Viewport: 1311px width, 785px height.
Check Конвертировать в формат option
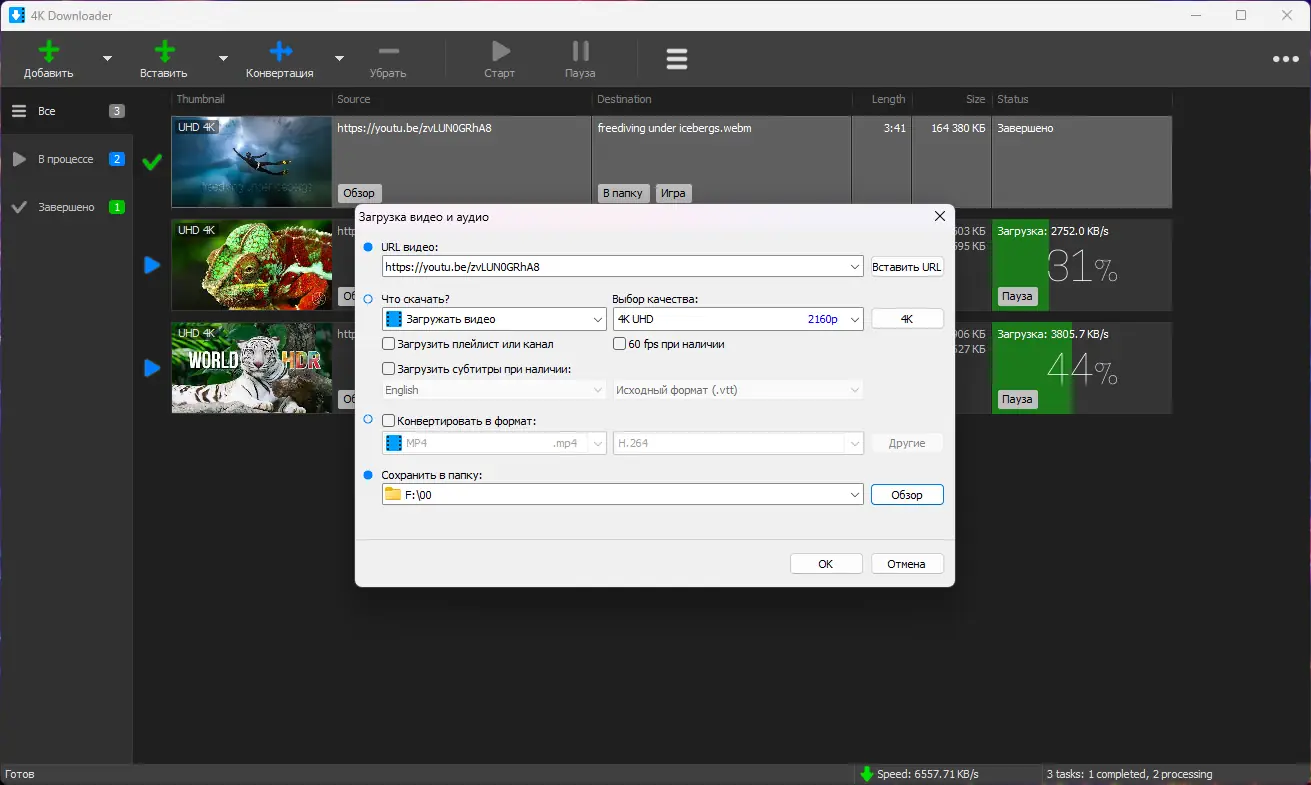coord(389,421)
